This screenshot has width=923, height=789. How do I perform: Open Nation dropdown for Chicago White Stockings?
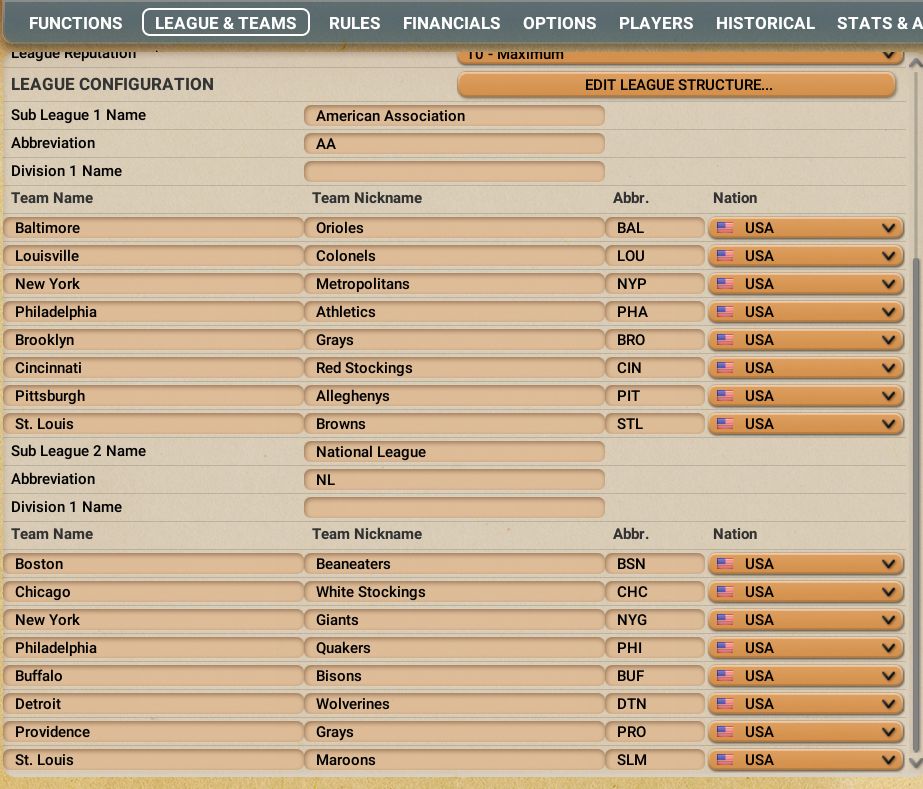[806, 592]
